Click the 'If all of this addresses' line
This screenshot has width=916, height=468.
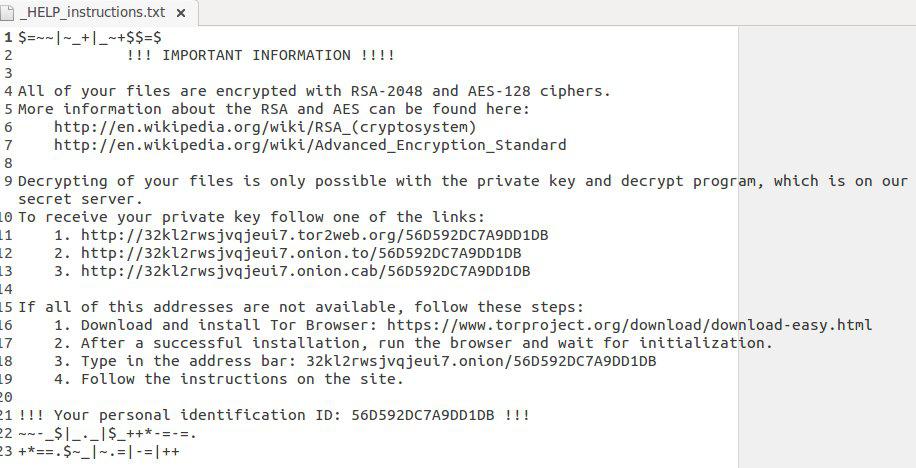300,307
